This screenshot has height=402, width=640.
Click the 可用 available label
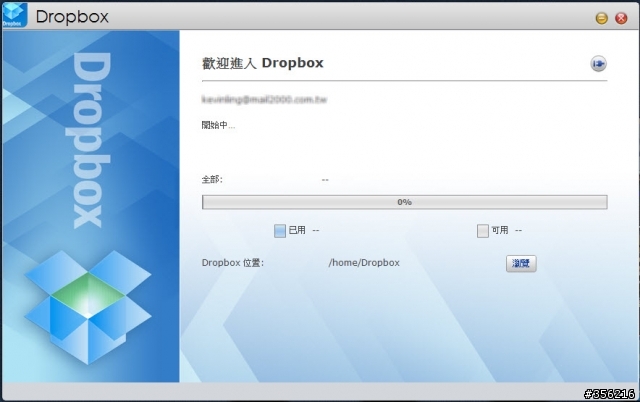[500, 231]
